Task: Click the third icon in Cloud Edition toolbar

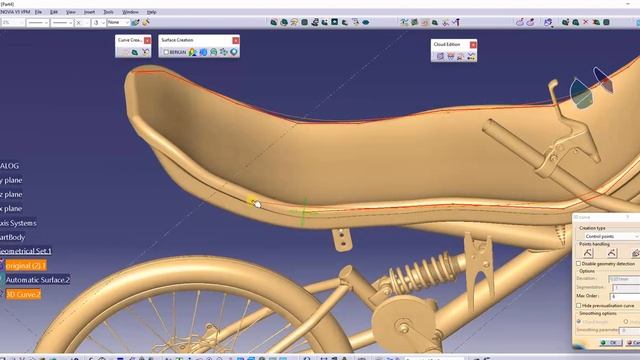Action: pyautogui.click(x=460, y=57)
